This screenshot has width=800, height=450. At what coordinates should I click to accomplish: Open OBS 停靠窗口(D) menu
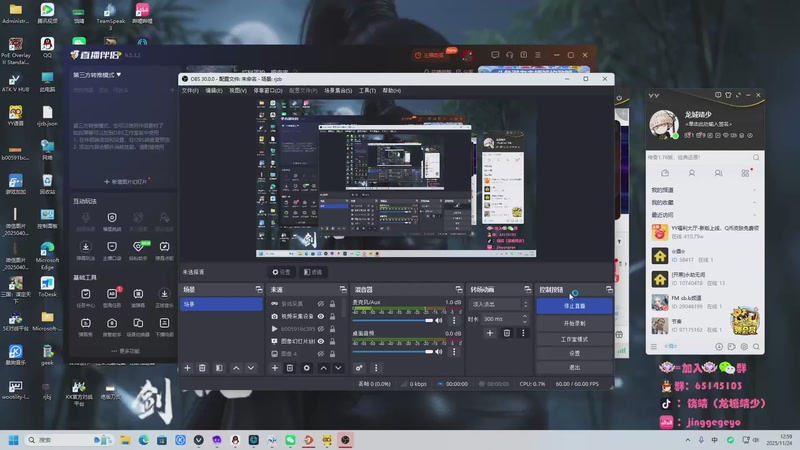268,90
